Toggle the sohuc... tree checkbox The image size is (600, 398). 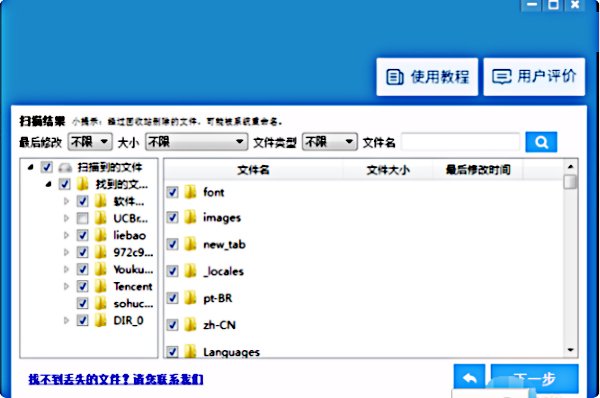[82, 303]
